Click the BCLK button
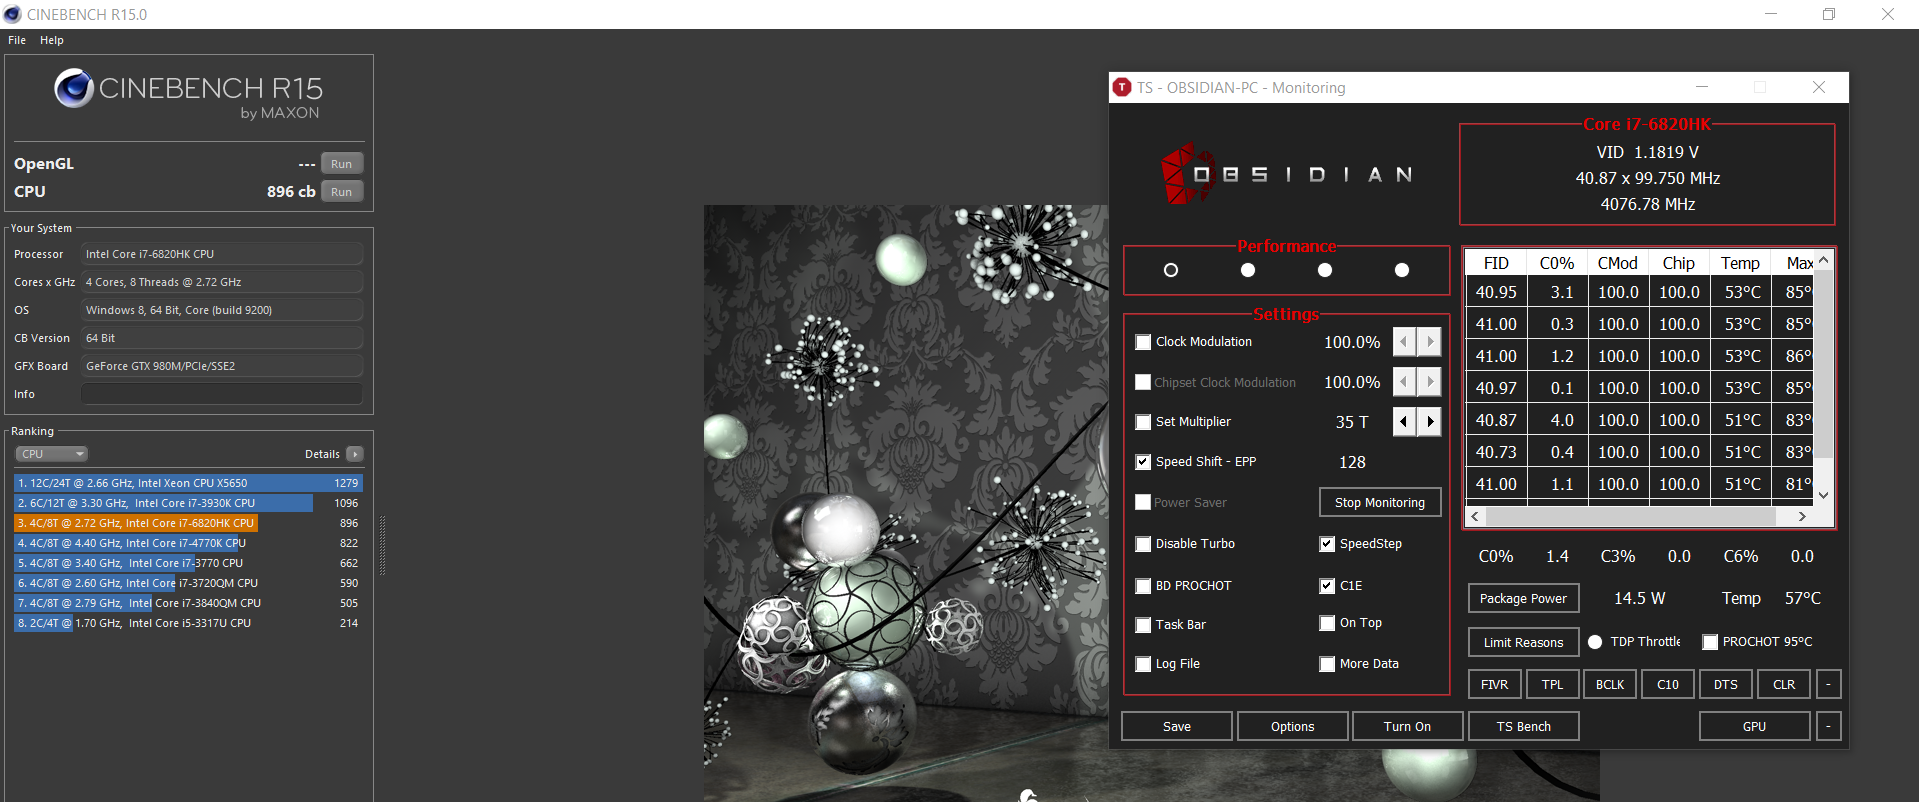1919x802 pixels. [1610, 684]
